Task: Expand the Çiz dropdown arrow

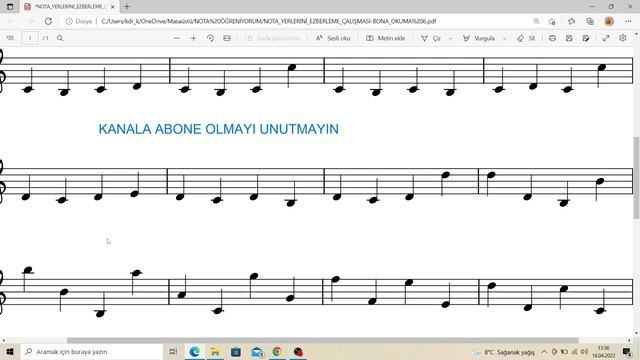Action: [x=450, y=38]
